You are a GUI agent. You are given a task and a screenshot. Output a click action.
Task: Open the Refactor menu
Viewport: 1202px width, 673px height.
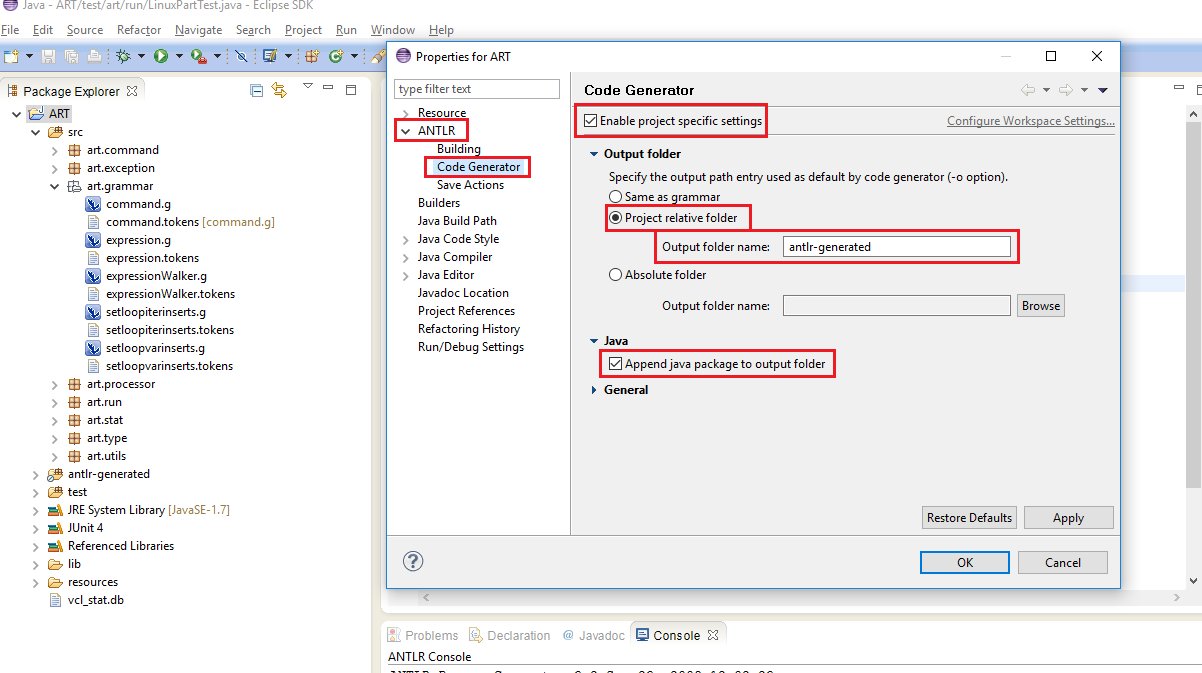tap(139, 30)
